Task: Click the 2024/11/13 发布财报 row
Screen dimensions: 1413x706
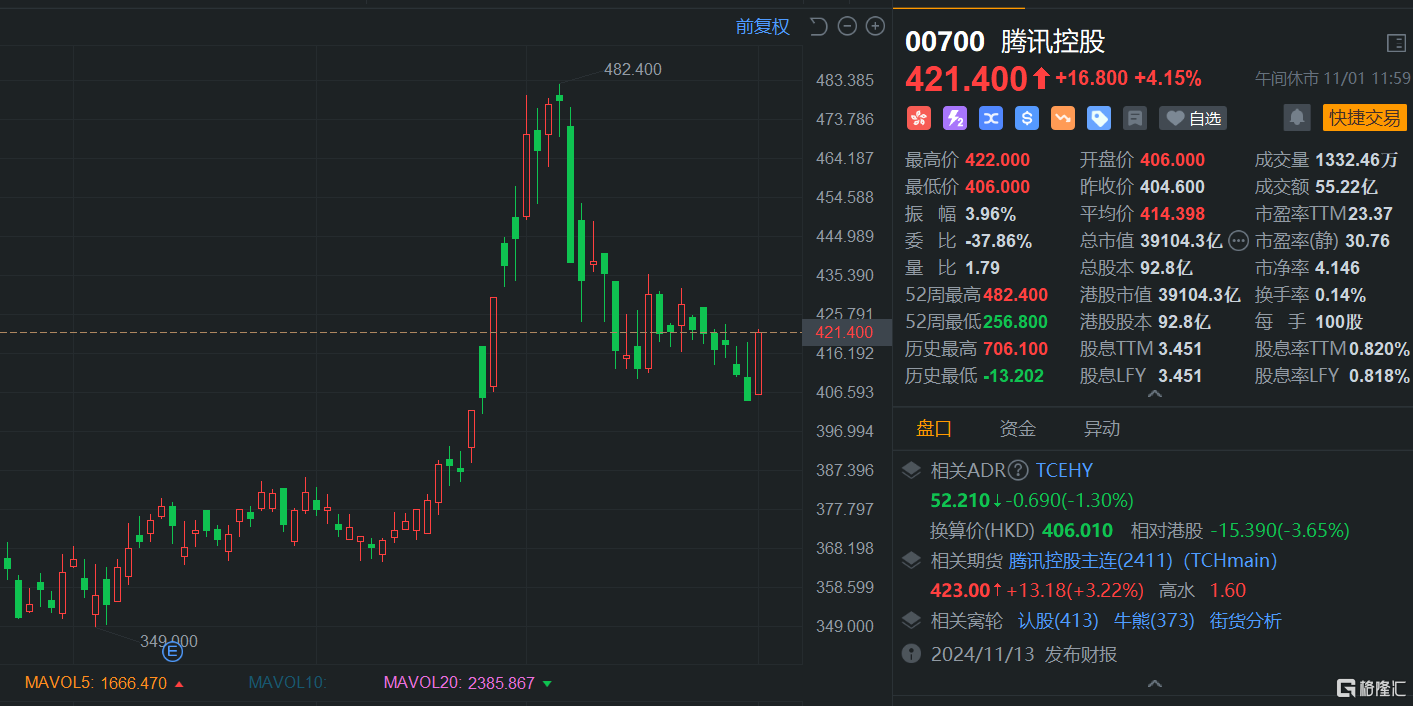Action: 1023,655
